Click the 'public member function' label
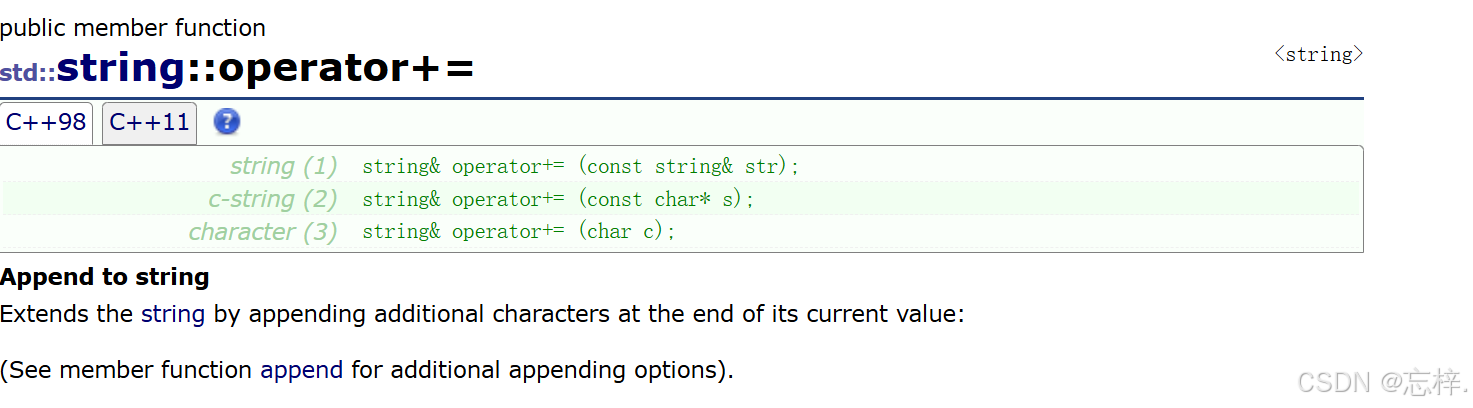1473x408 pixels. click(133, 28)
